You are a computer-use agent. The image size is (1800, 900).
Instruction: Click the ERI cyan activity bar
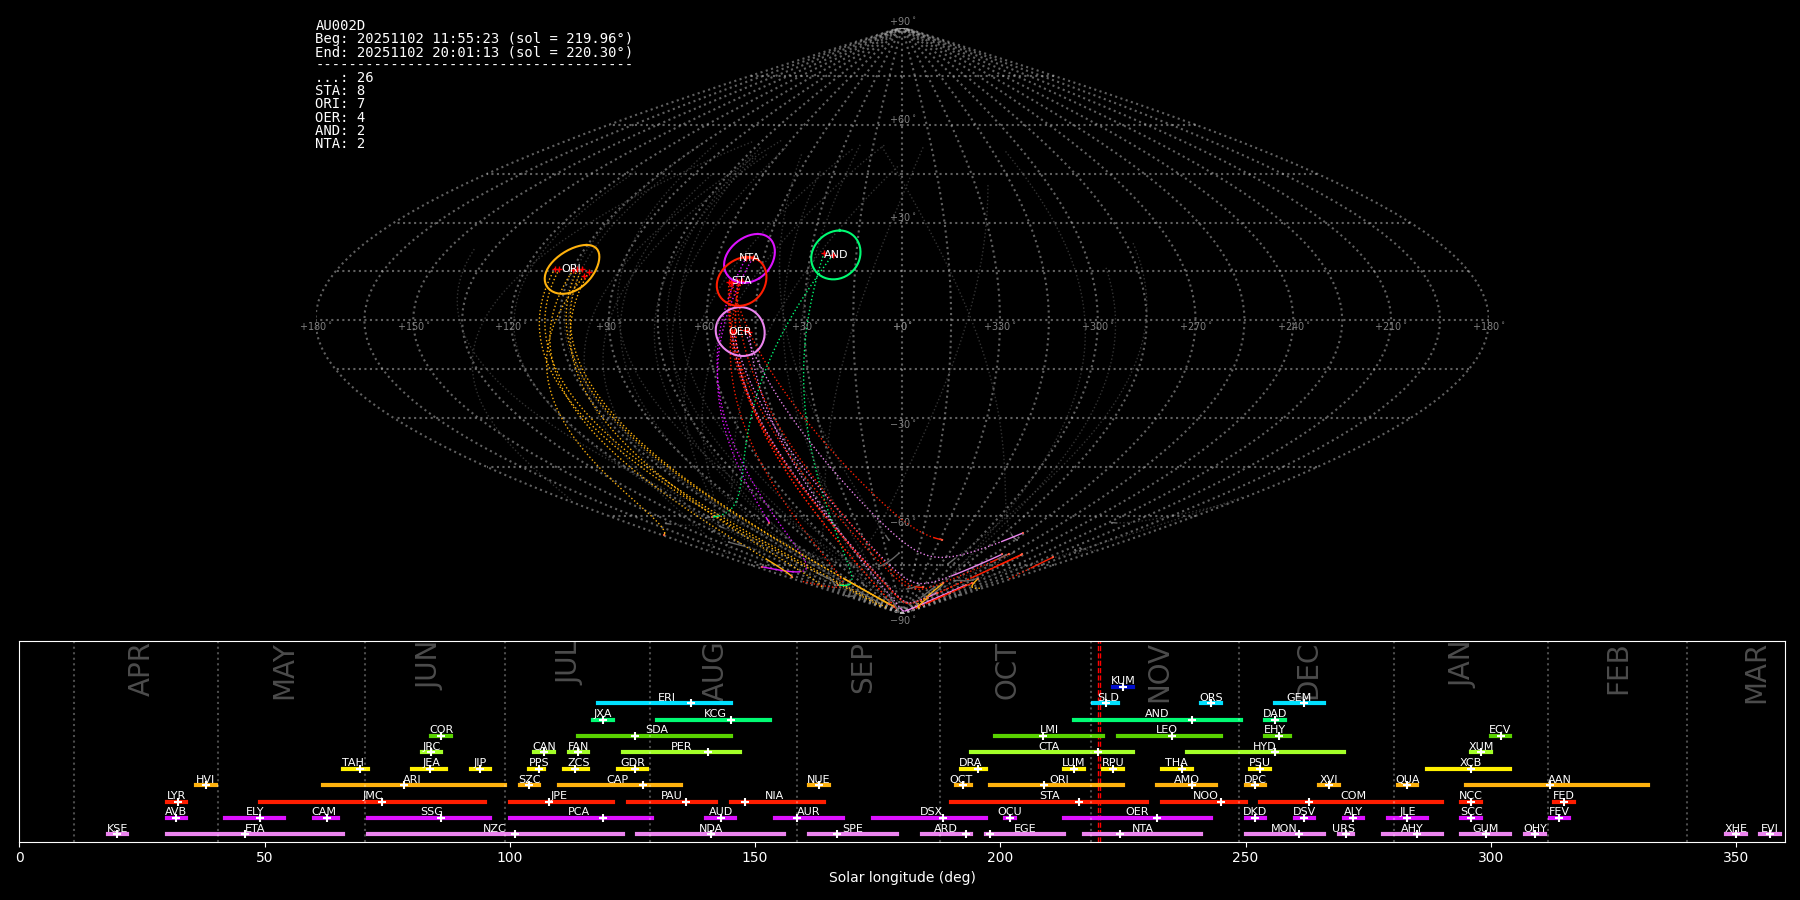coord(664,703)
